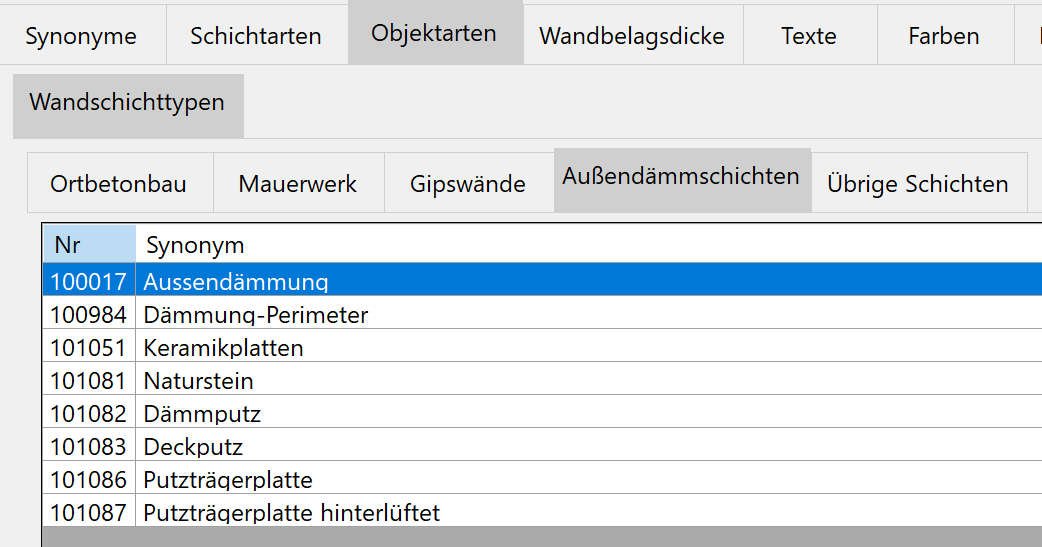Sort by the Nr column header
The width and height of the screenshot is (1042, 547).
pos(89,244)
